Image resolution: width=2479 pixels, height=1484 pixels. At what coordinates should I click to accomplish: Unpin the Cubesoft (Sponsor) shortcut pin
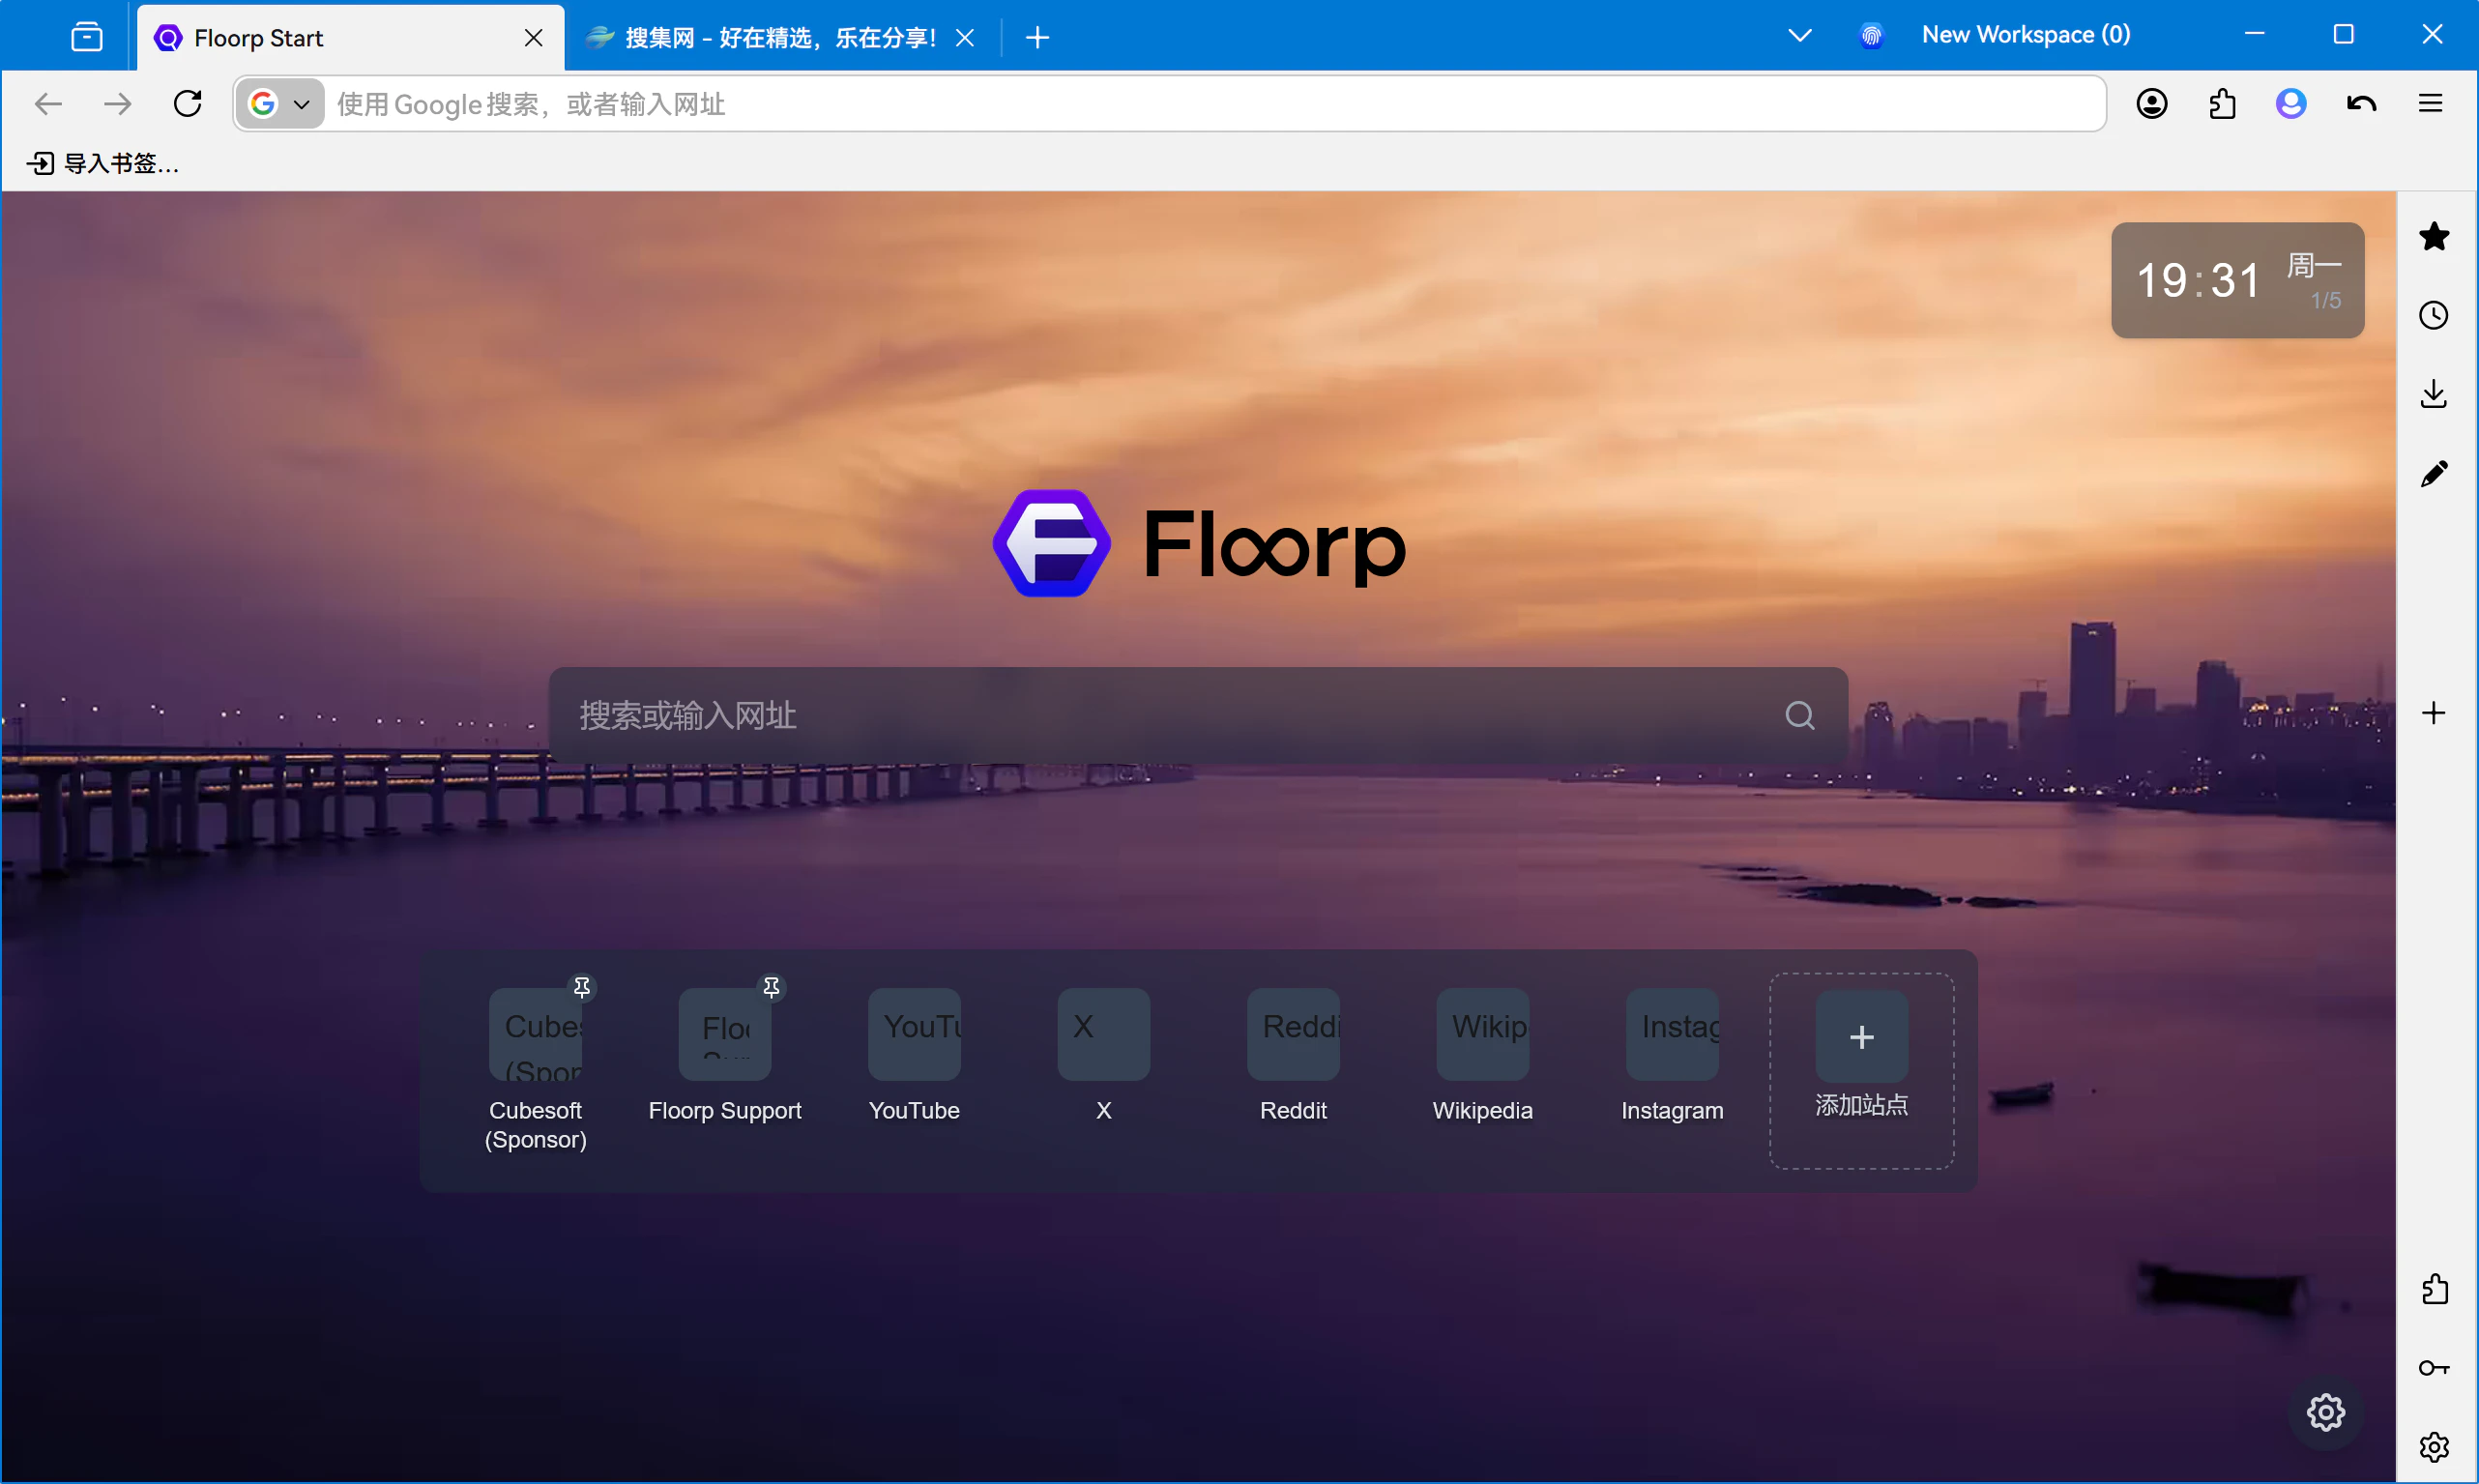pos(582,987)
